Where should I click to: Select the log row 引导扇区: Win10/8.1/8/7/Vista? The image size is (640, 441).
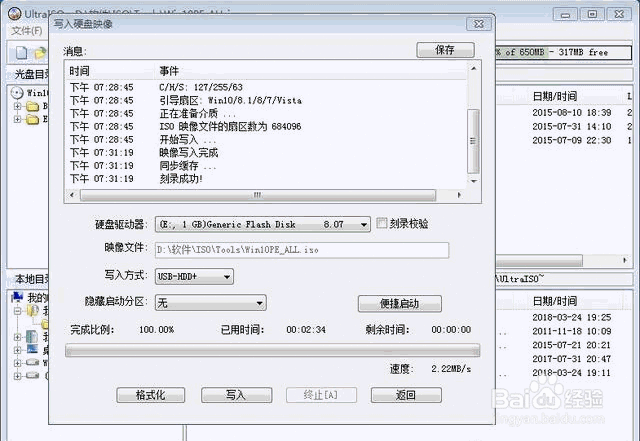pyautogui.click(x=266, y=100)
